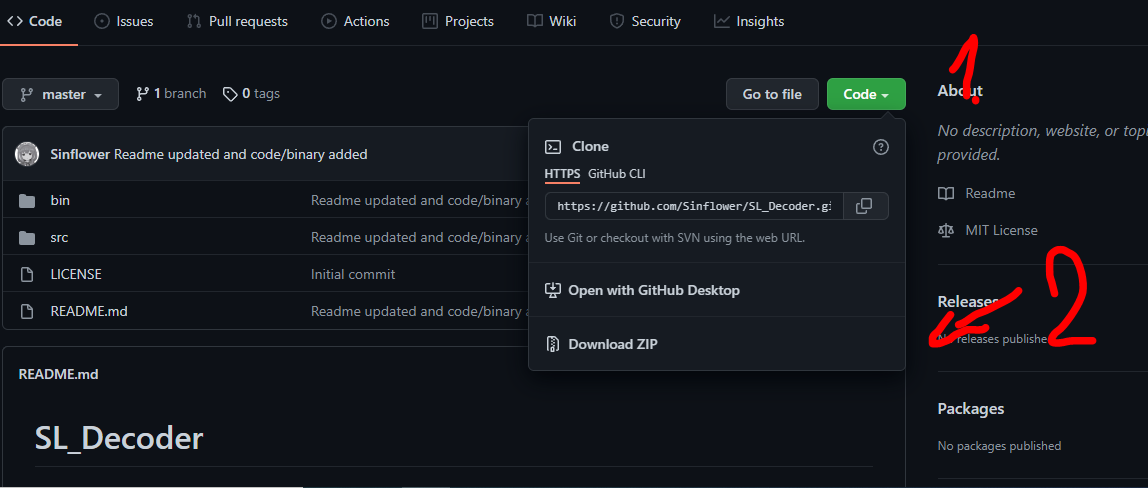Screen dimensions: 1148x488
Task: Click Open with GitHub Desktop
Action: (x=654, y=290)
